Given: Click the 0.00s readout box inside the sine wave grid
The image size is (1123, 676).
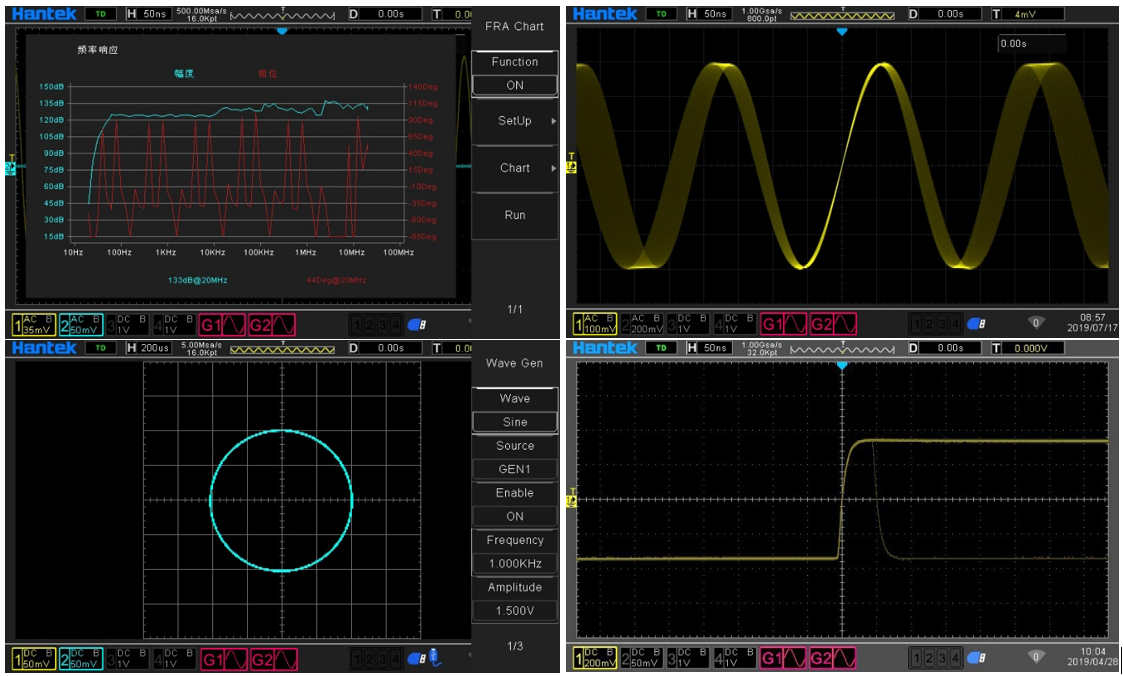Looking at the screenshot, I should [x=1031, y=44].
